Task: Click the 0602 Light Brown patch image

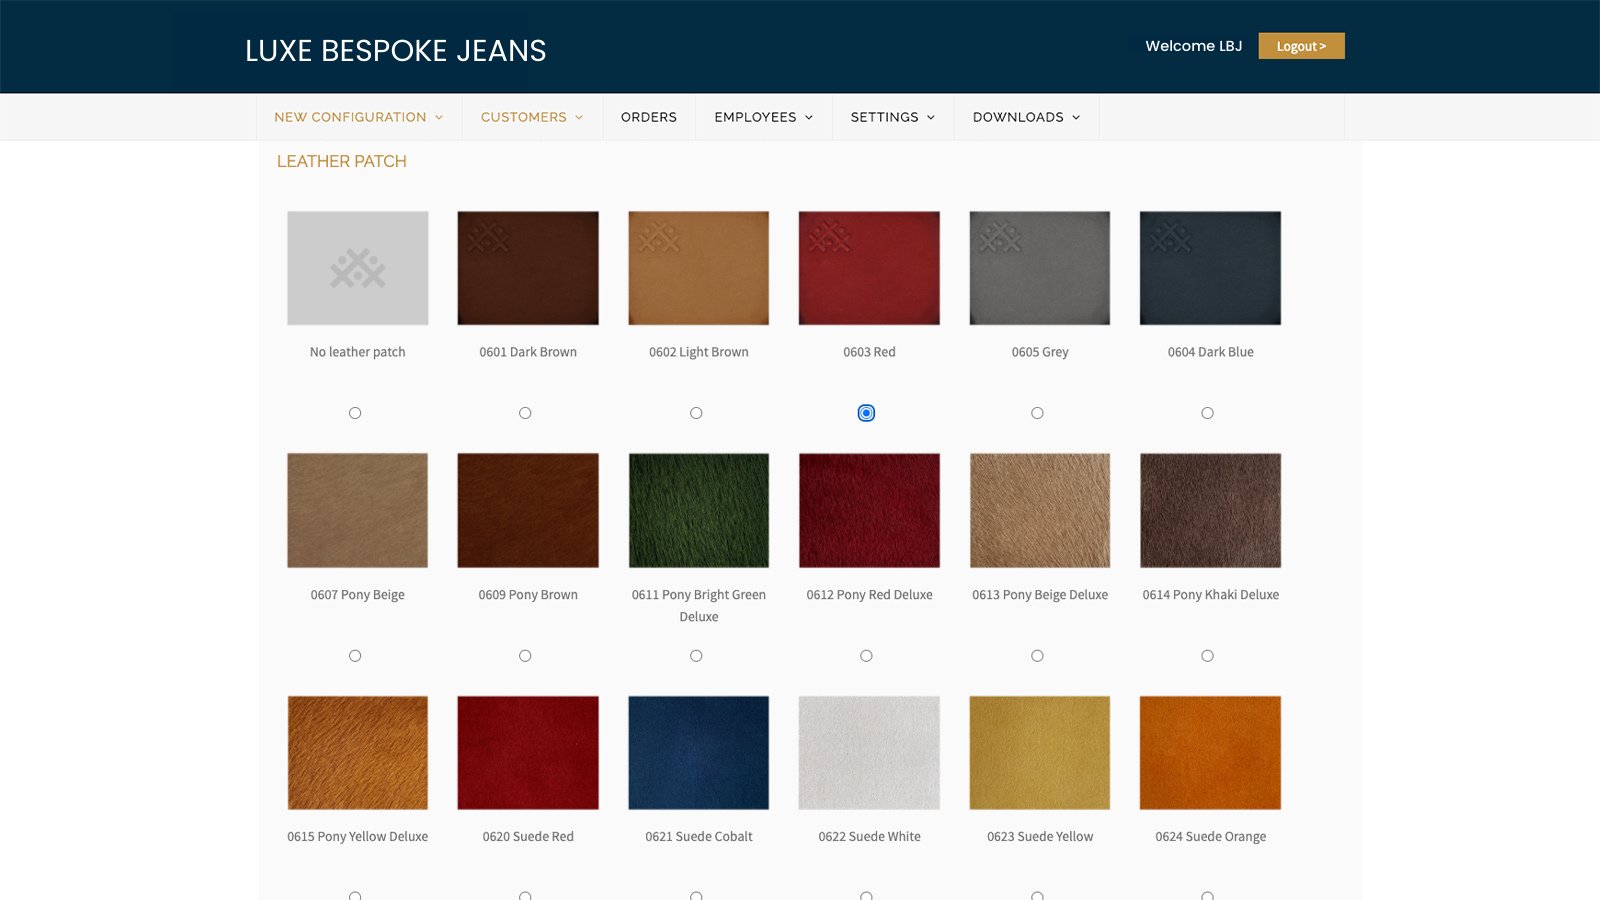Action: (x=698, y=268)
